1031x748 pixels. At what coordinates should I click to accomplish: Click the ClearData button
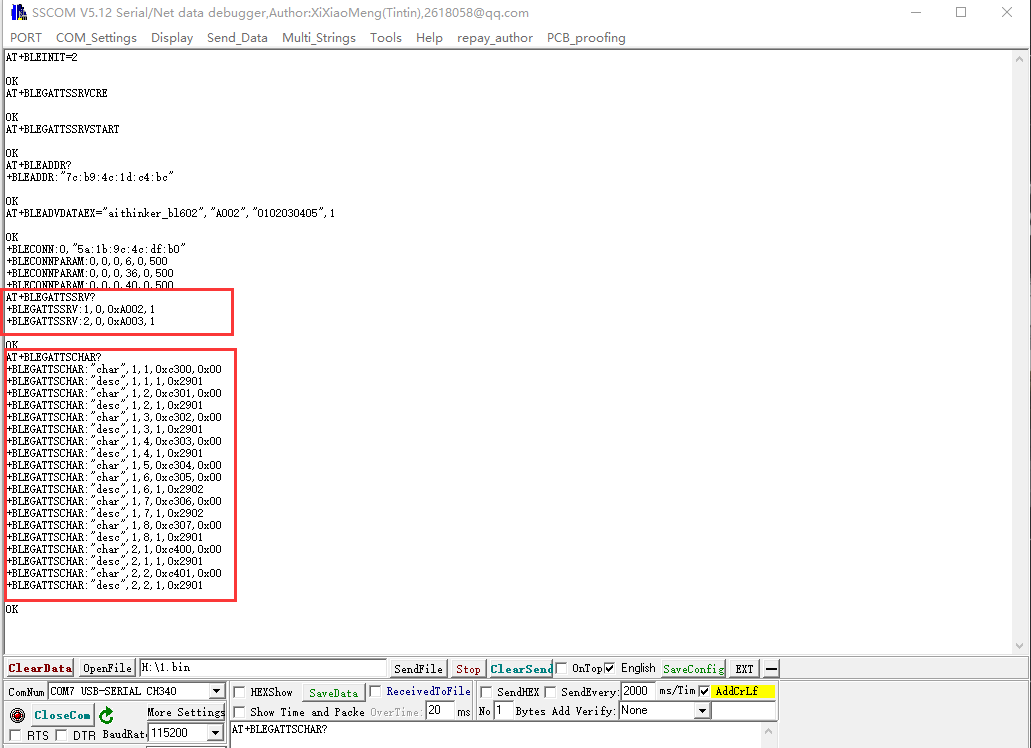pos(39,668)
